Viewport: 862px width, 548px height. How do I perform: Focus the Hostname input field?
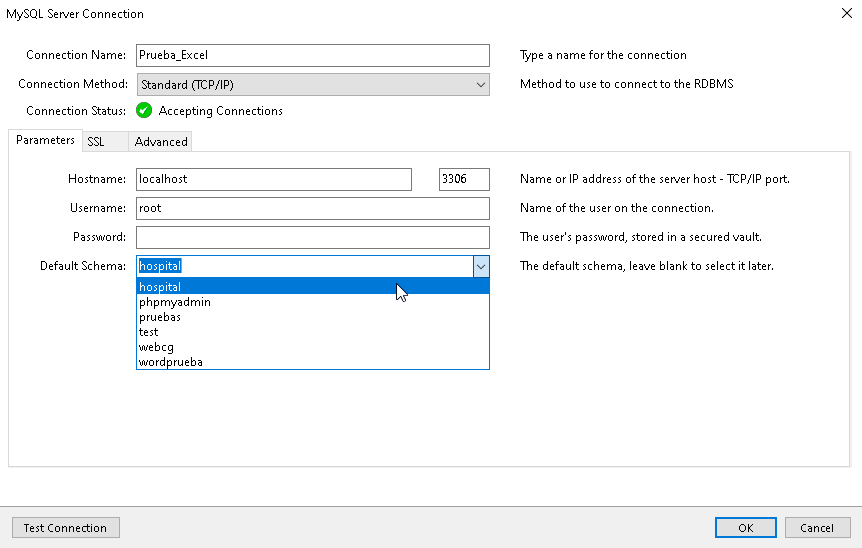click(274, 179)
